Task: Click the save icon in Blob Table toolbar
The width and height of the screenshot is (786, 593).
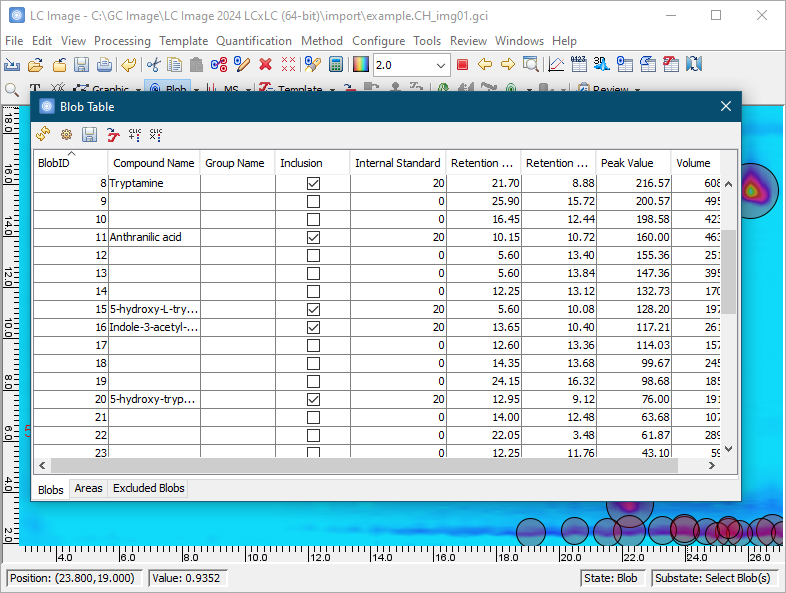Action: [x=89, y=134]
